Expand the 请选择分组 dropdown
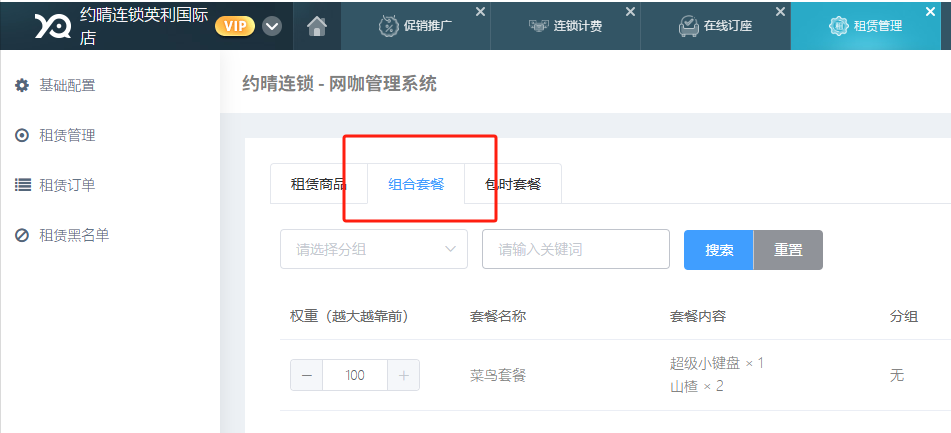This screenshot has width=951, height=433. tap(374, 249)
